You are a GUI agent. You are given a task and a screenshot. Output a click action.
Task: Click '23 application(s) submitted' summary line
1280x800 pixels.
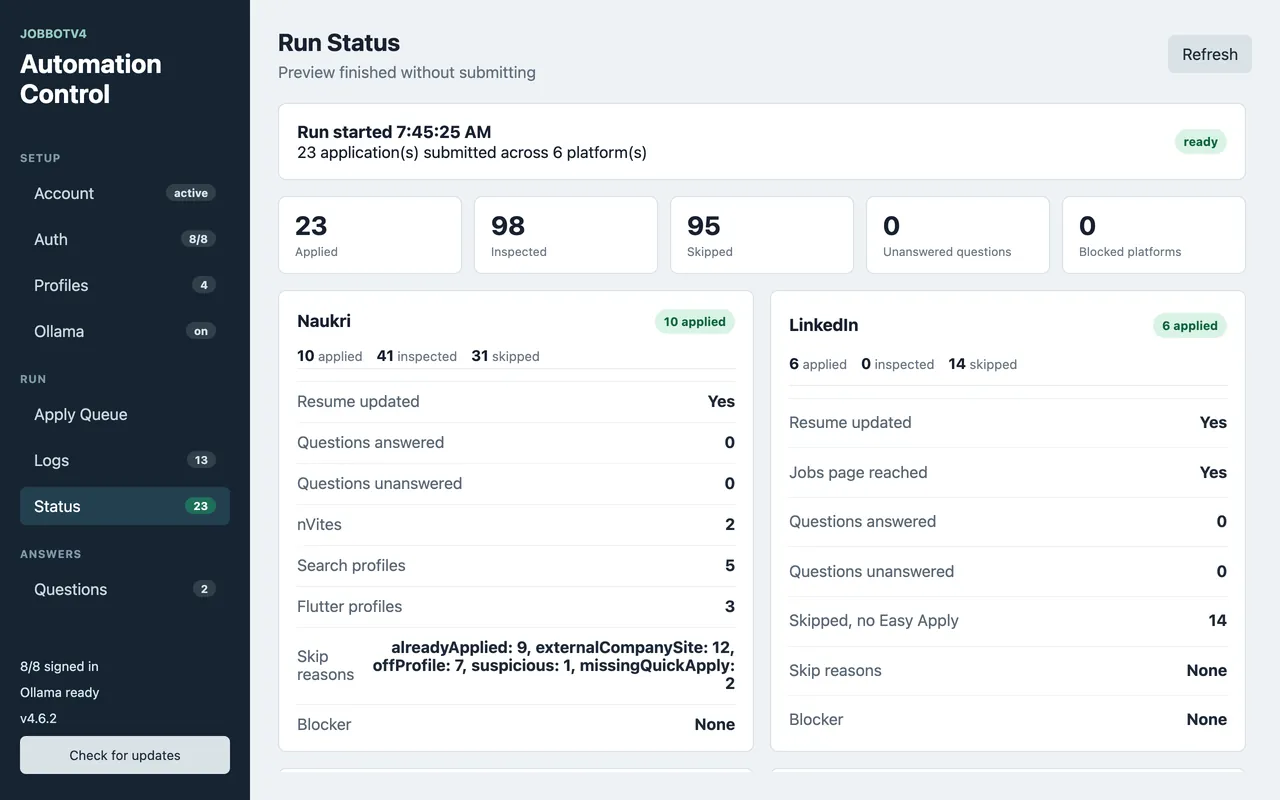[x=472, y=153]
